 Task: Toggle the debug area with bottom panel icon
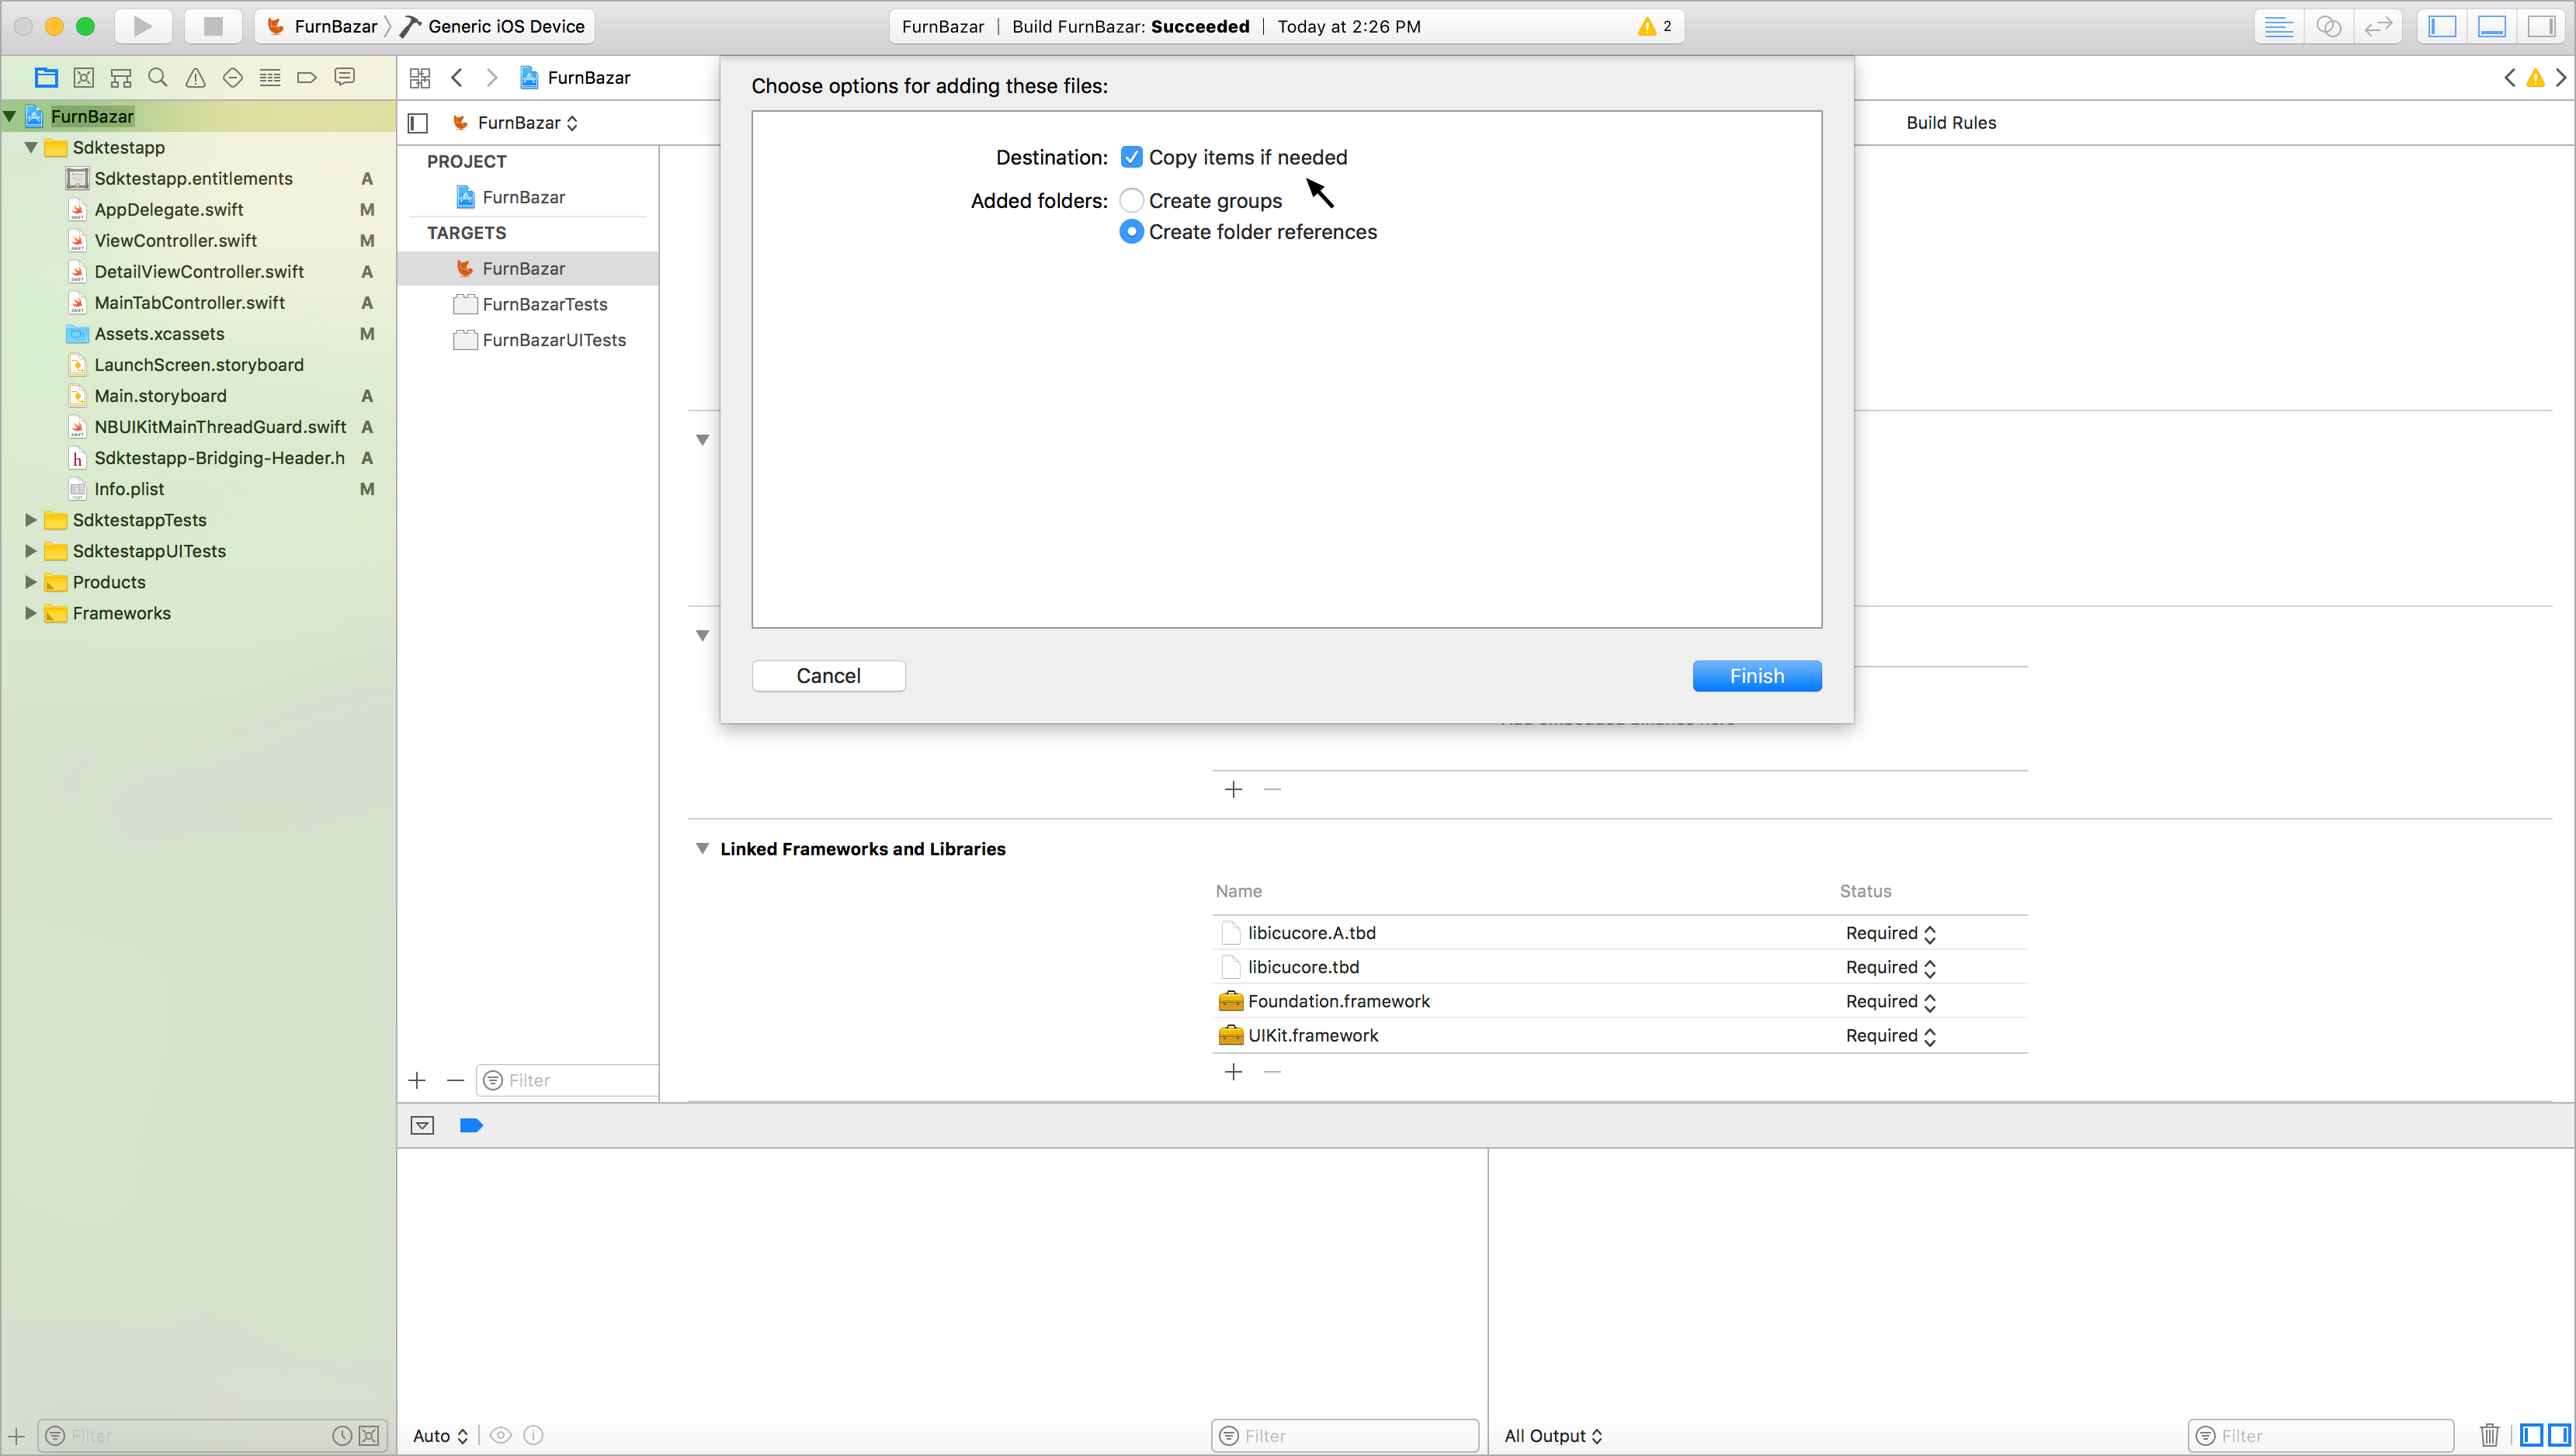click(2491, 26)
